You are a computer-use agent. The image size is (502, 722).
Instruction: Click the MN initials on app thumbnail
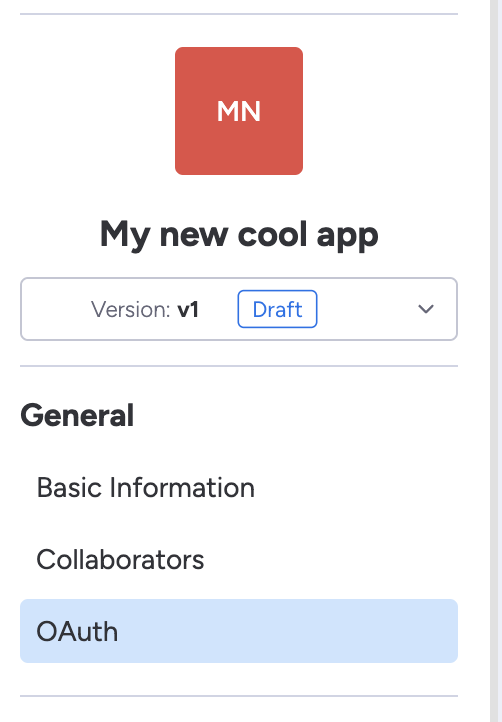click(239, 111)
